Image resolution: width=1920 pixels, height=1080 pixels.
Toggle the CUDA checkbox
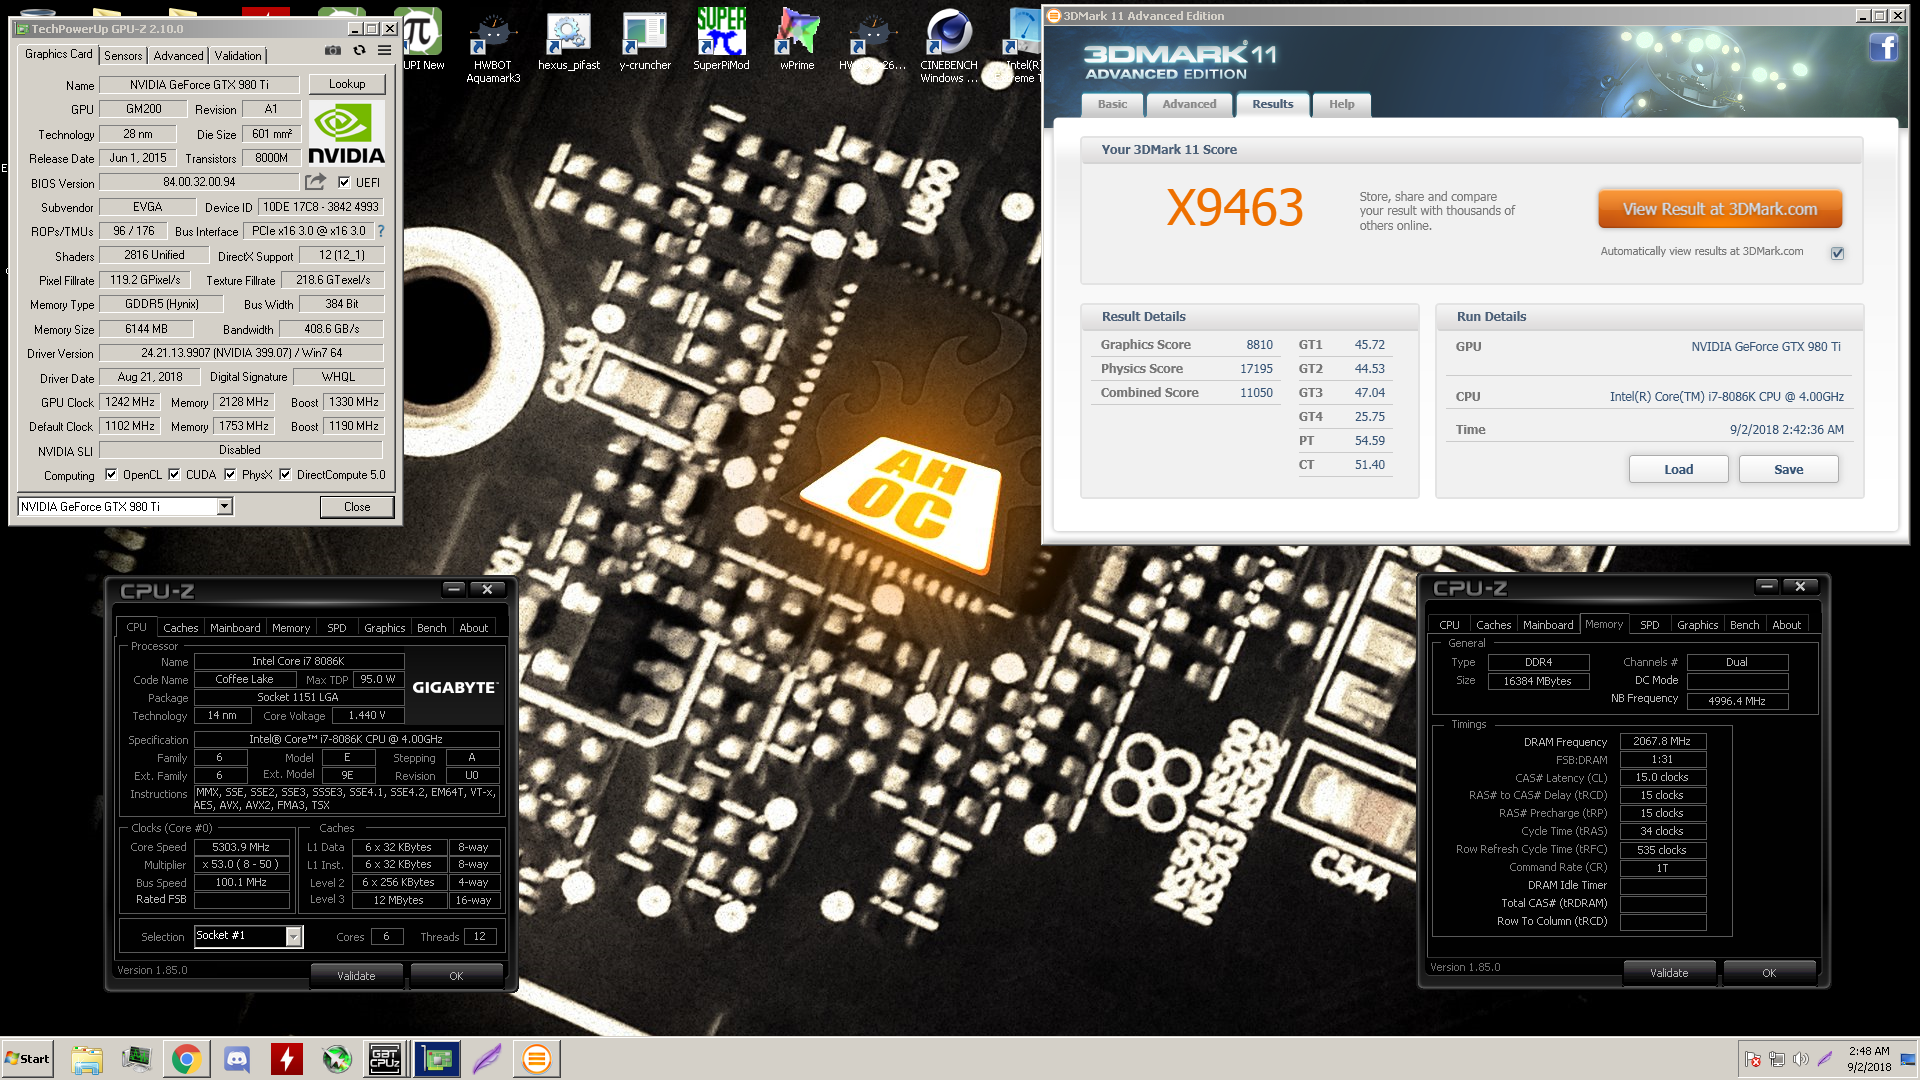click(x=174, y=475)
